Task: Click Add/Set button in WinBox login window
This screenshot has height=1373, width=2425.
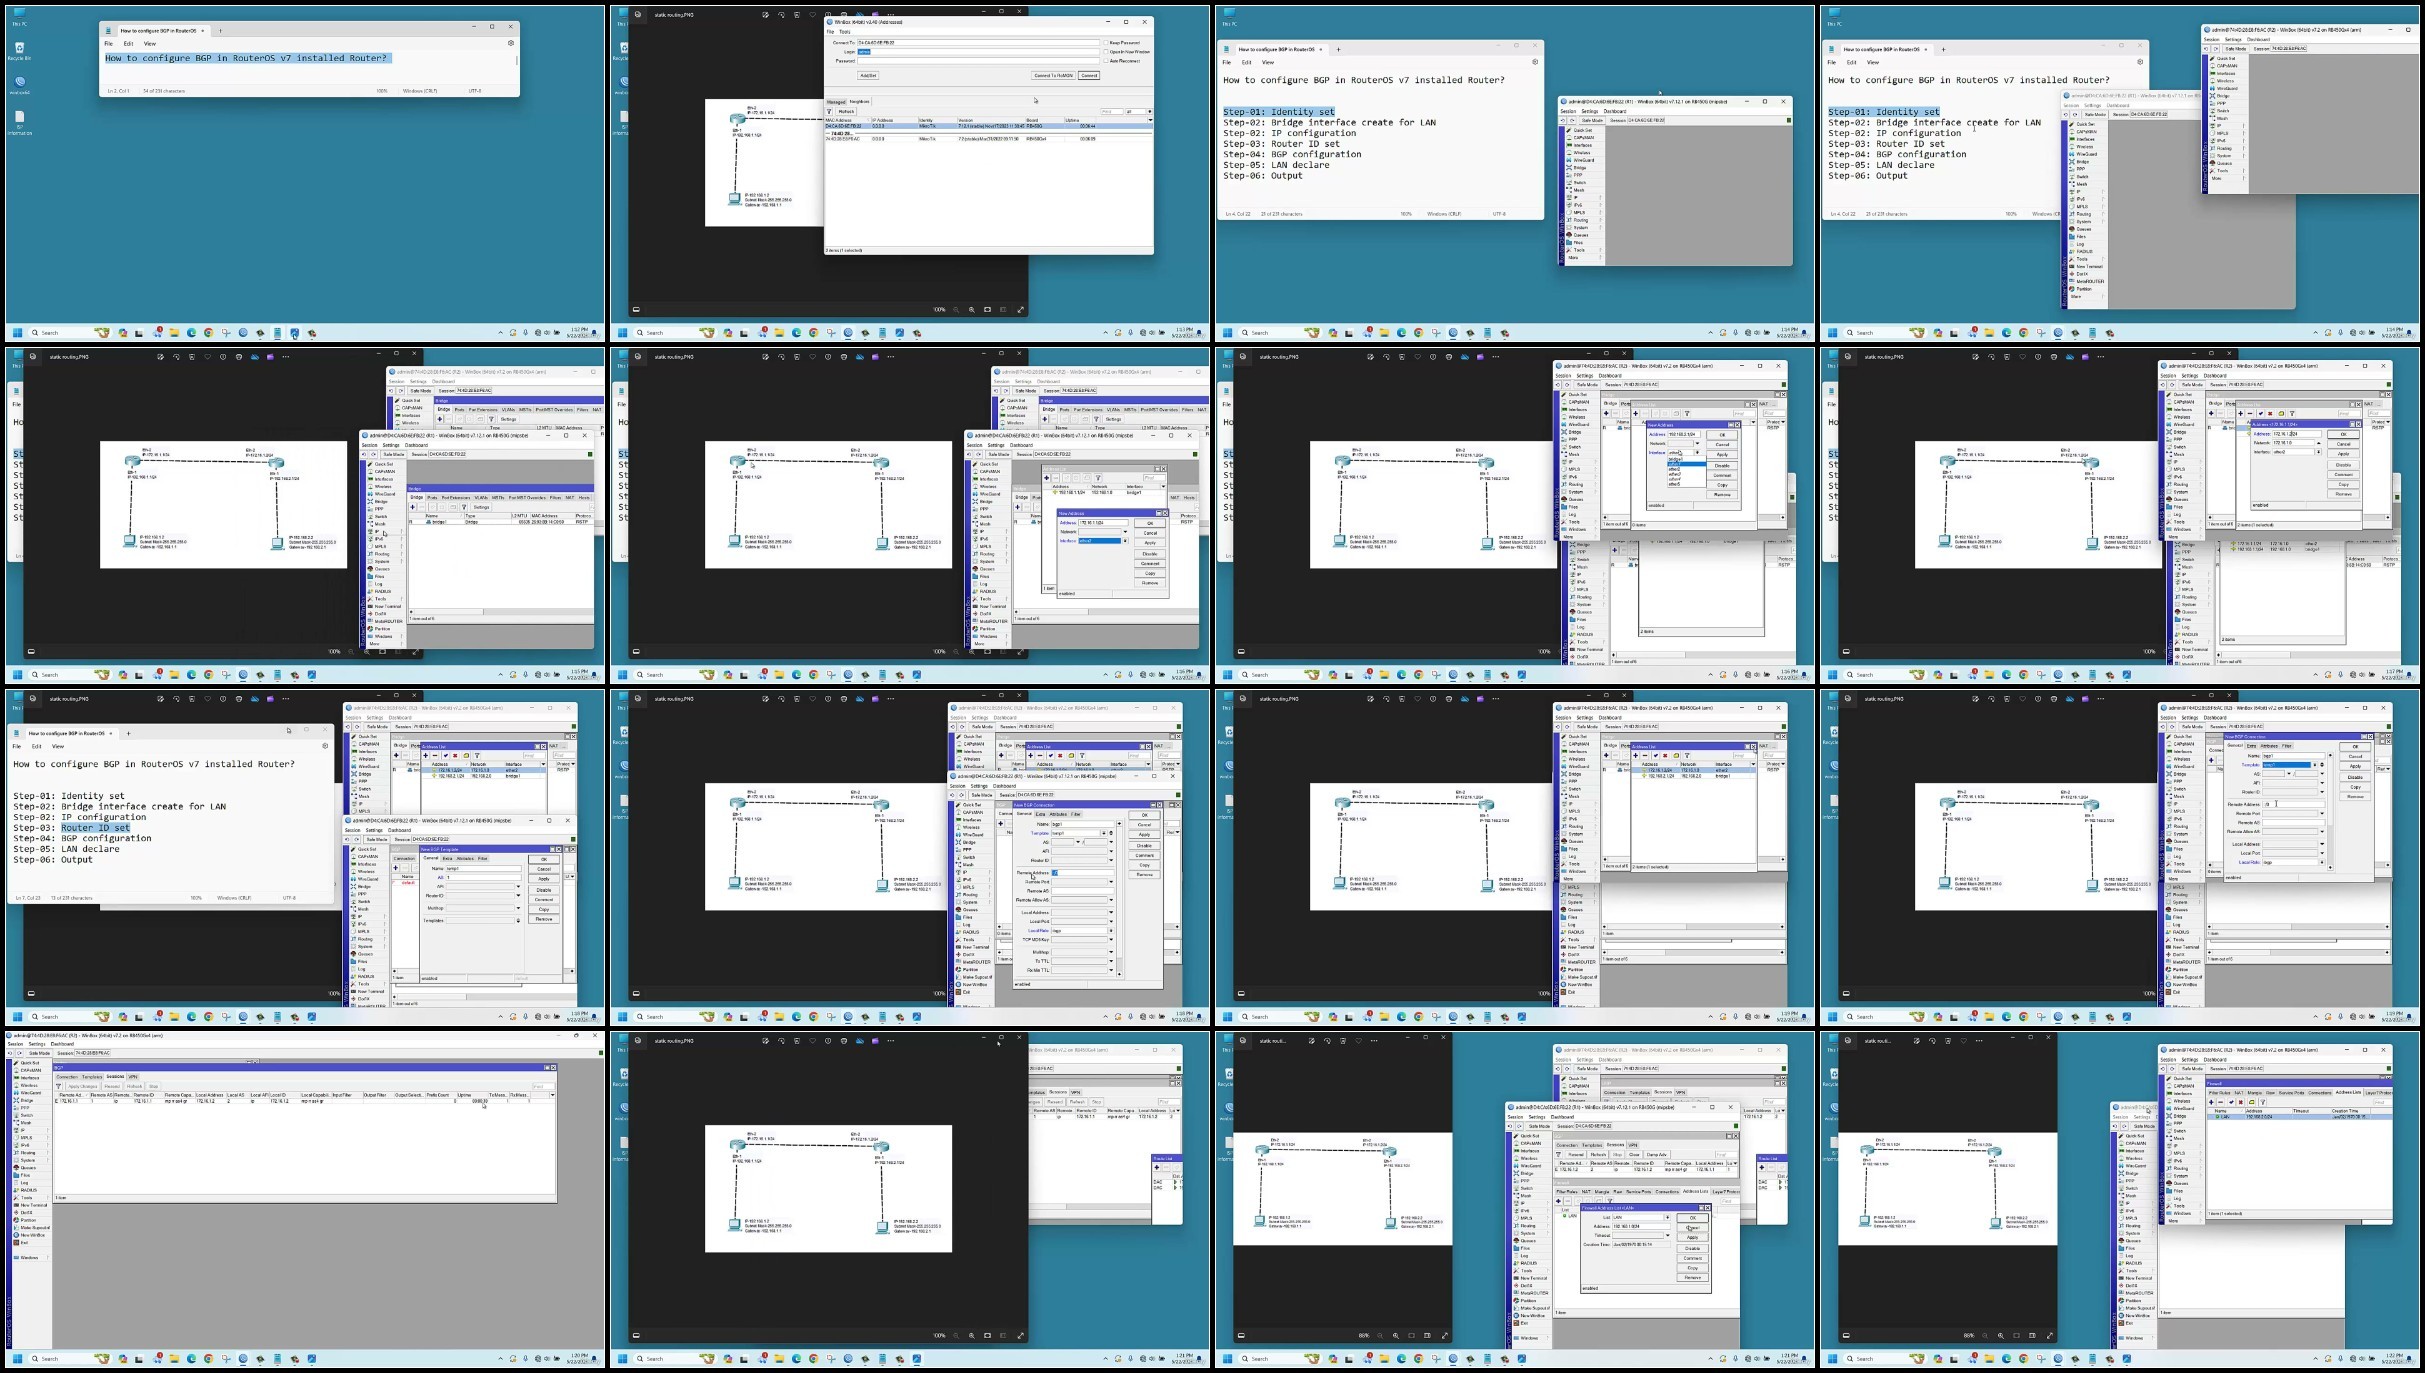Action: (868, 75)
